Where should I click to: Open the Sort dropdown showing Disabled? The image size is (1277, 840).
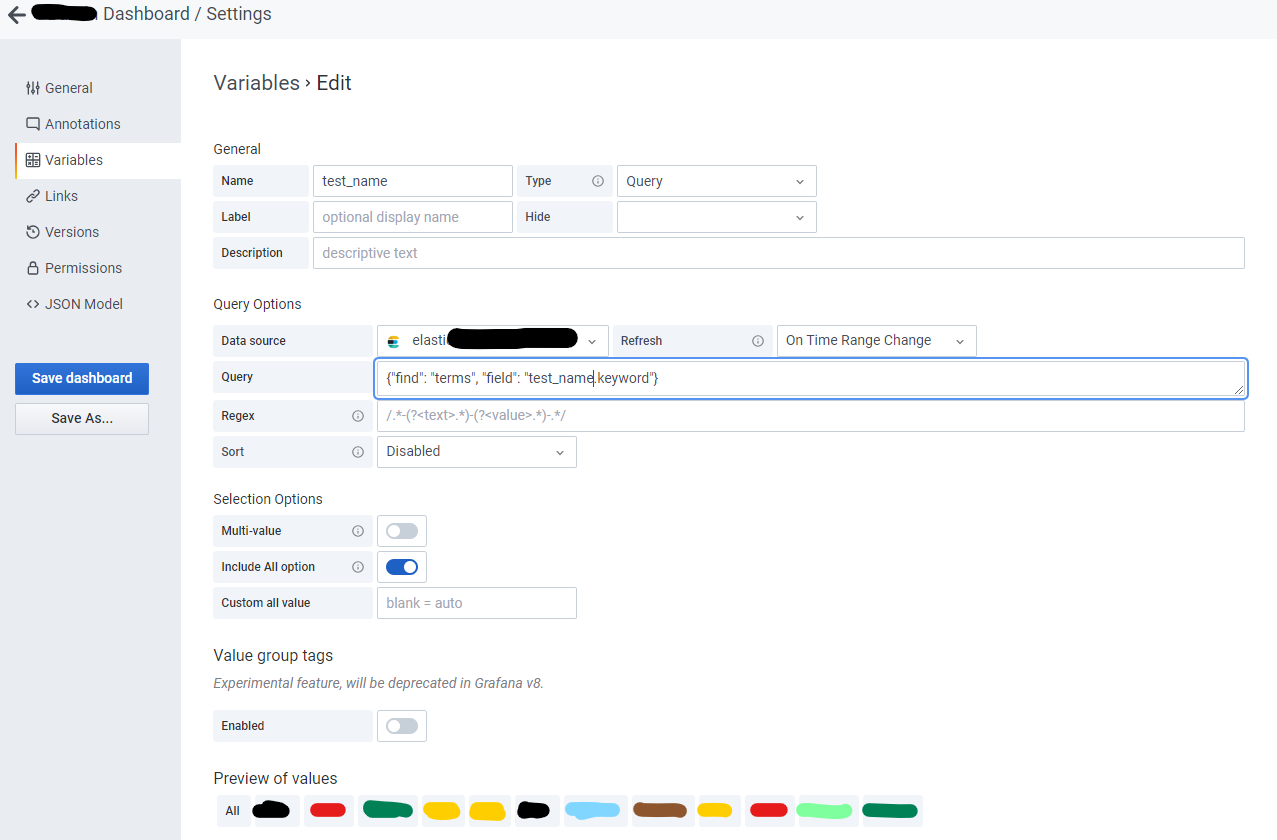point(476,452)
